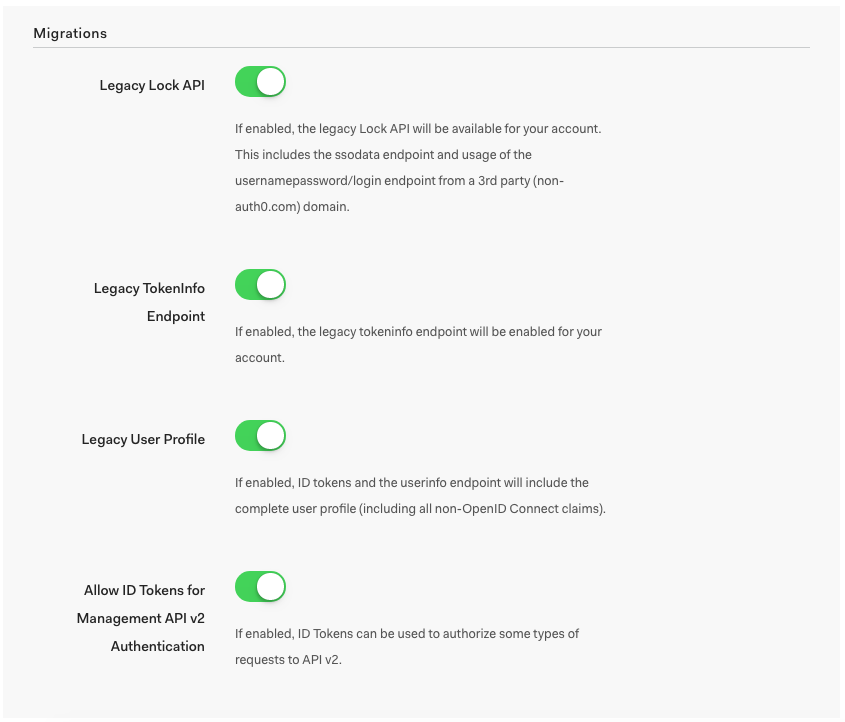The image size is (845, 722).
Task: Re-enable the Legacy Lock API switch
Action: 260,82
